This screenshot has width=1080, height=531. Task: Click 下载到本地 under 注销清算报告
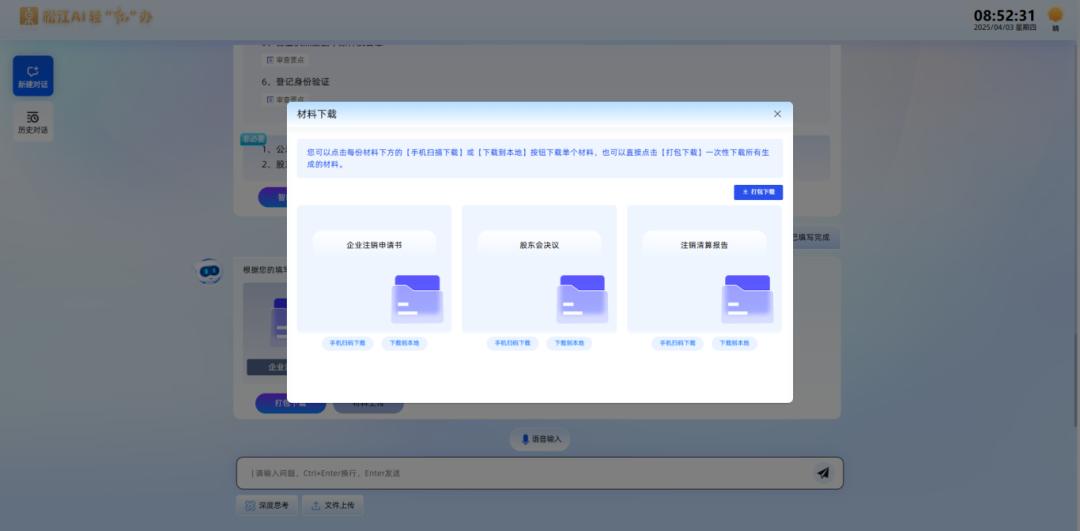(x=734, y=343)
